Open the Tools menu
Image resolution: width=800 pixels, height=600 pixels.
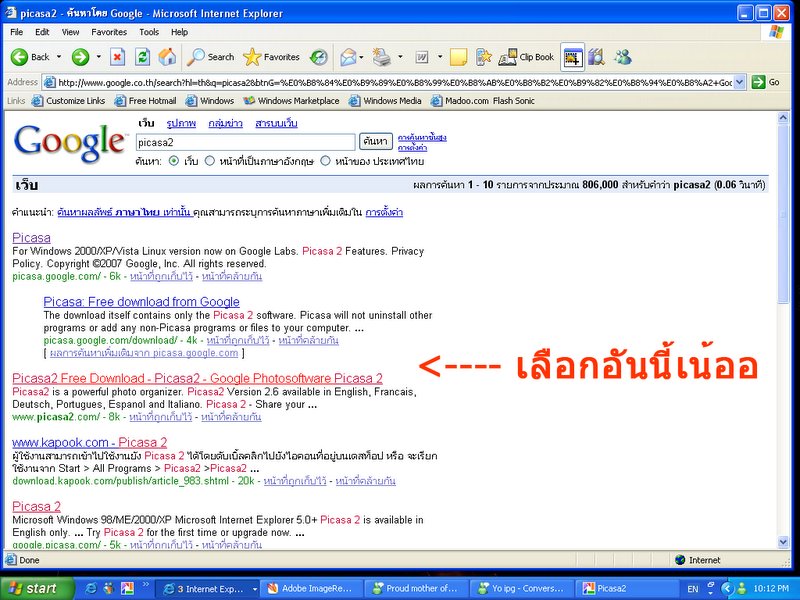[149, 32]
